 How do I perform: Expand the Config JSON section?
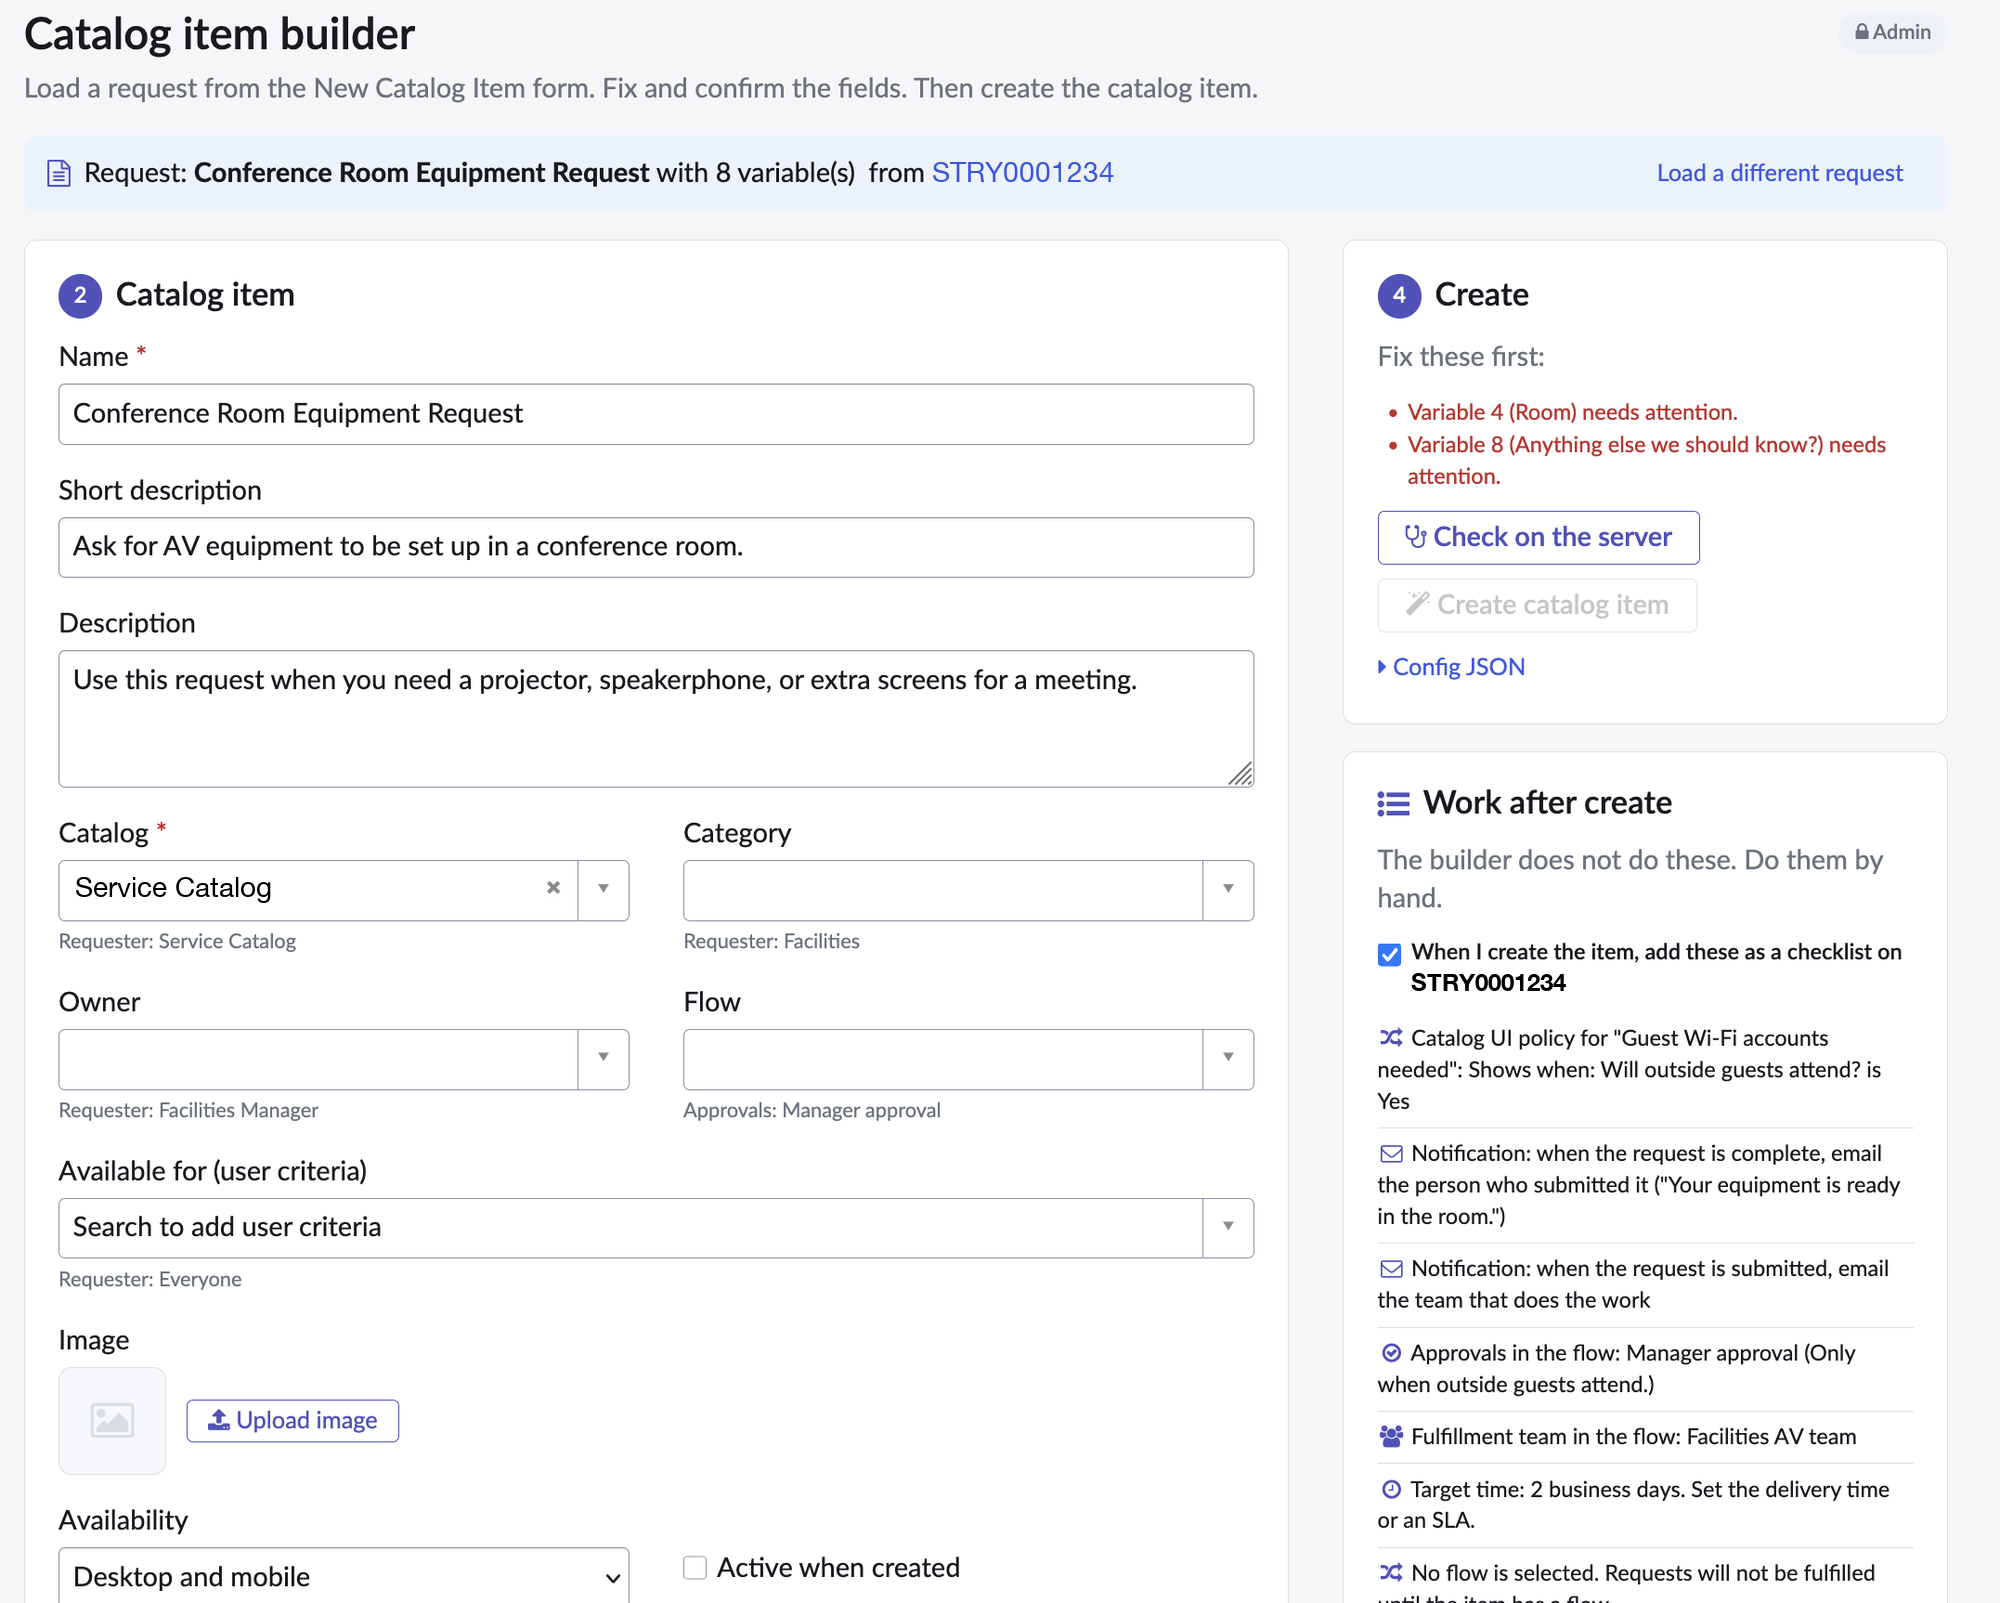coord(1451,667)
